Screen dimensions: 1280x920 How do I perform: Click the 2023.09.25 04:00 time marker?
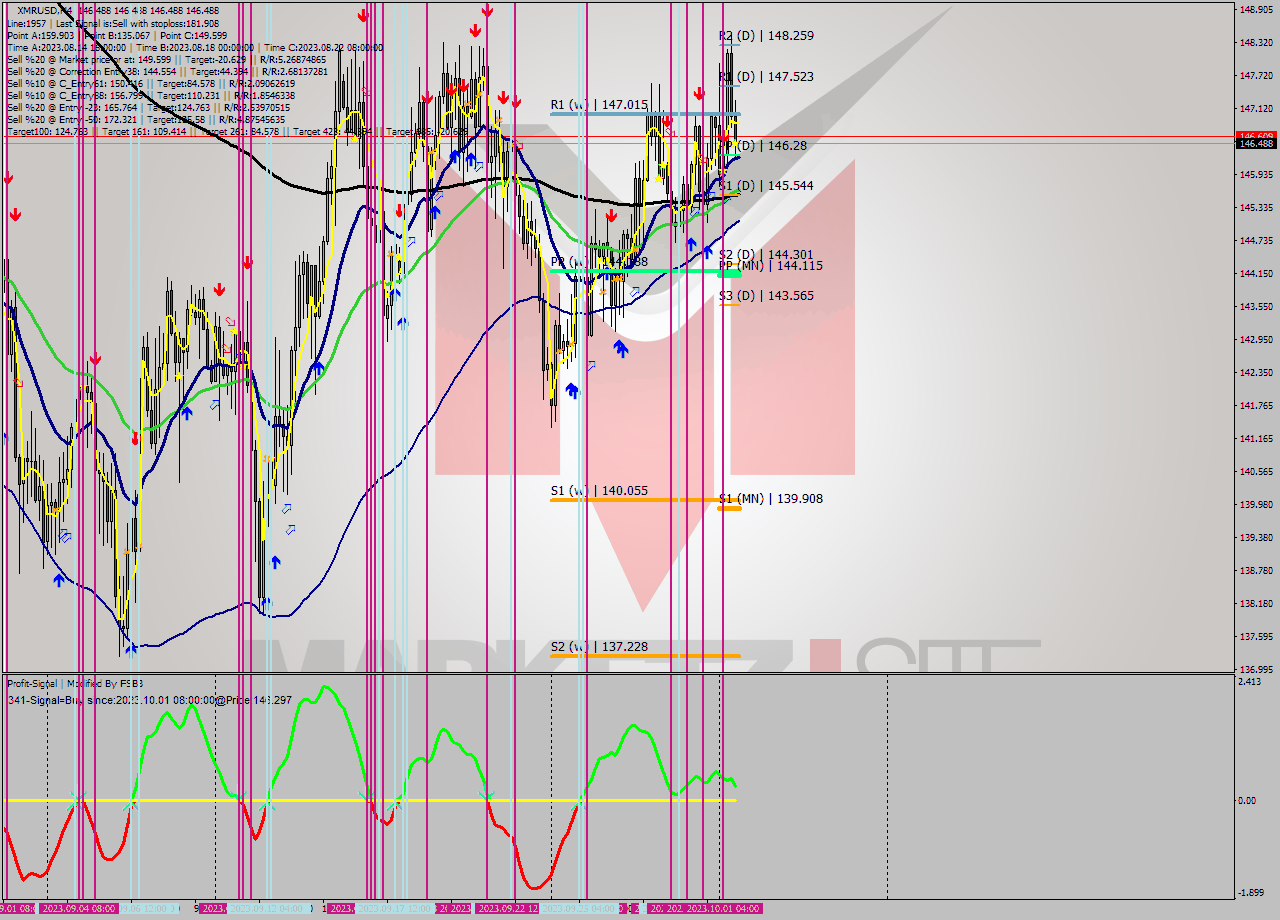(580, 908)
